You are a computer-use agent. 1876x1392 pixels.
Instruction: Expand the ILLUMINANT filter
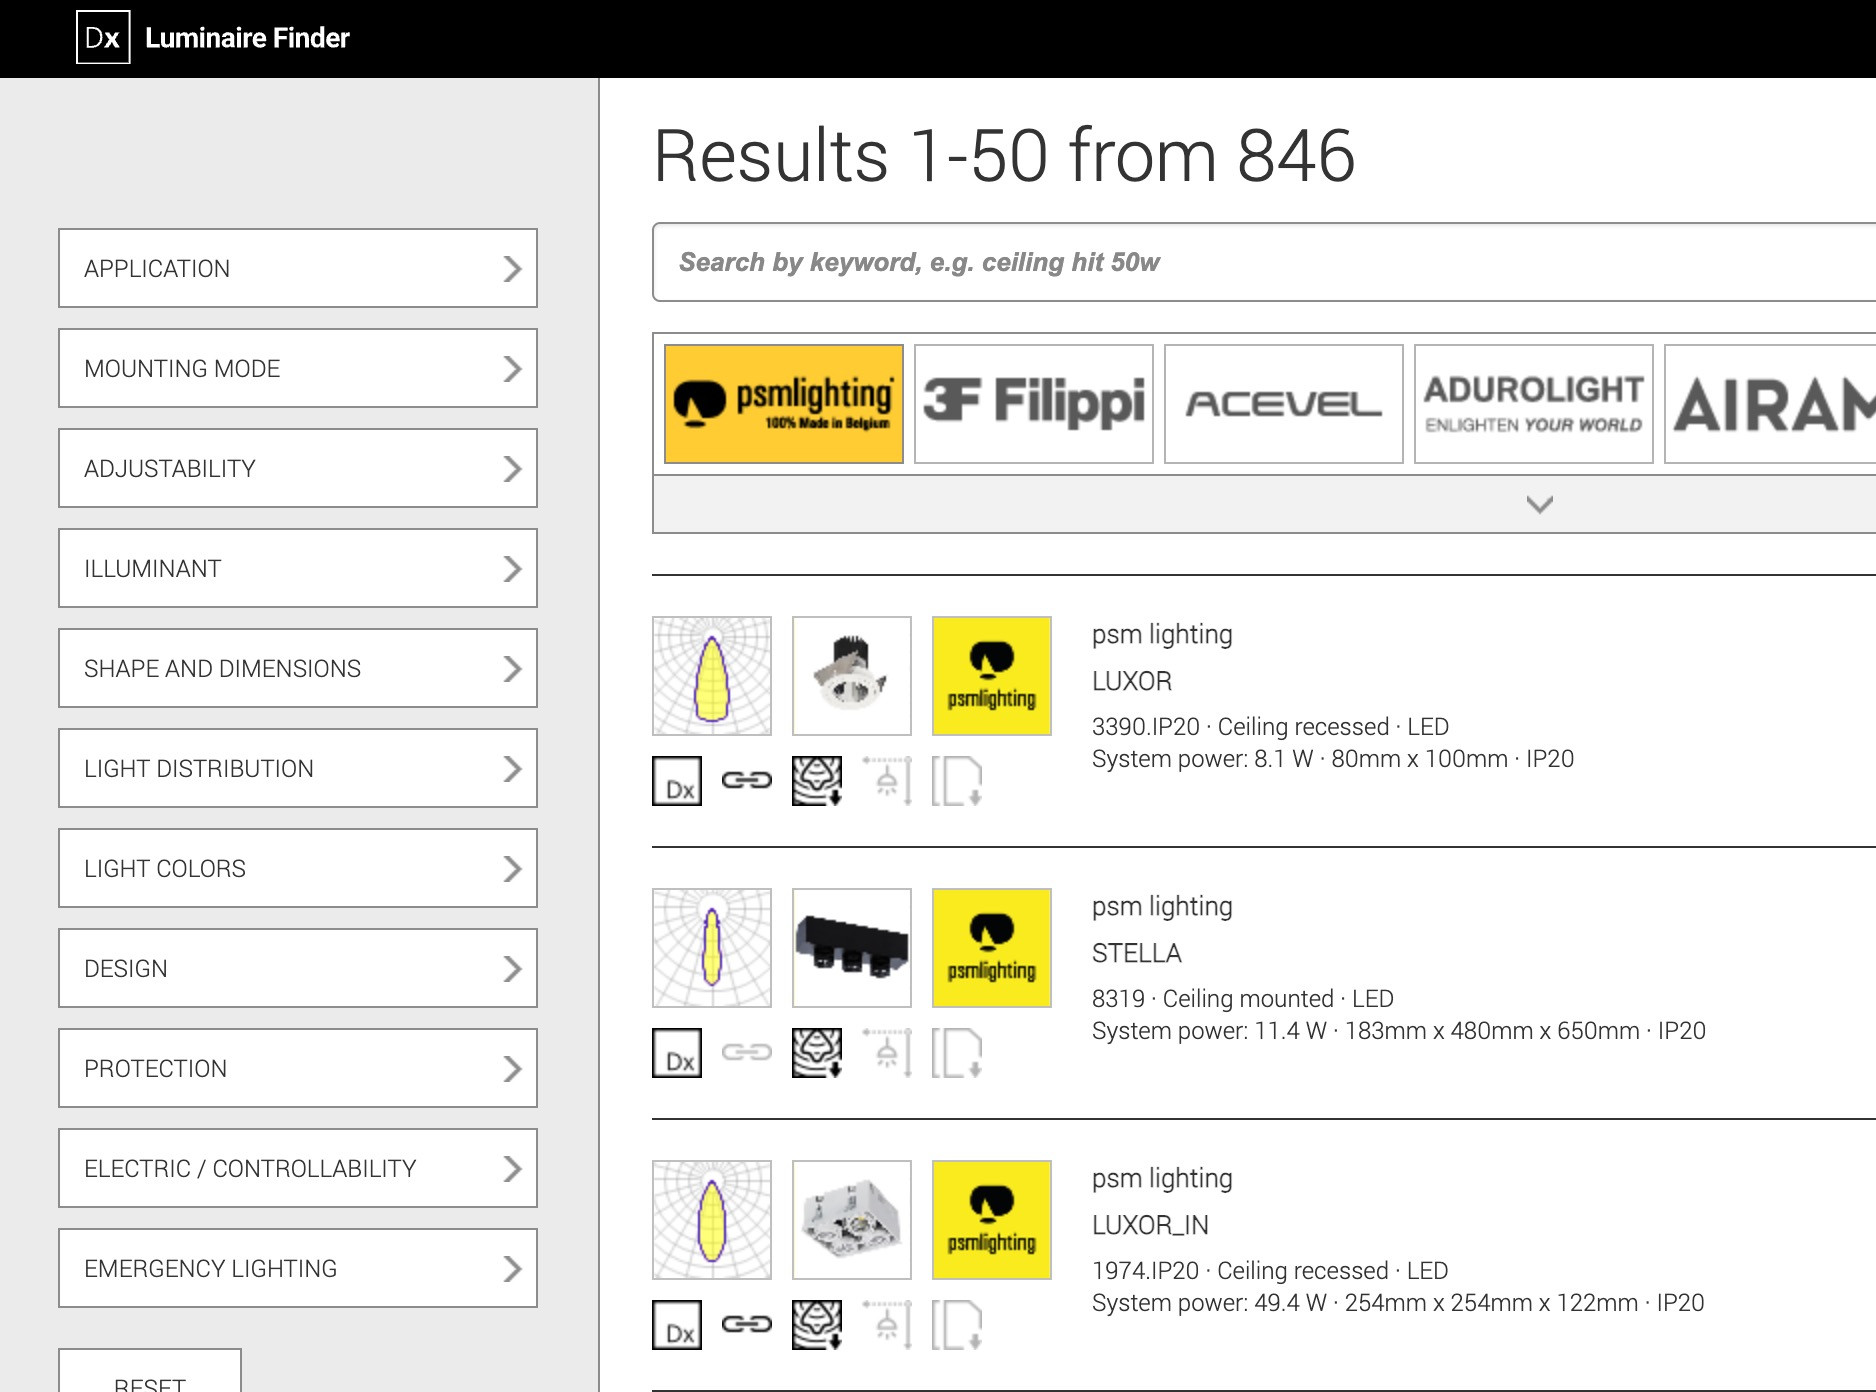click(298, 568)
